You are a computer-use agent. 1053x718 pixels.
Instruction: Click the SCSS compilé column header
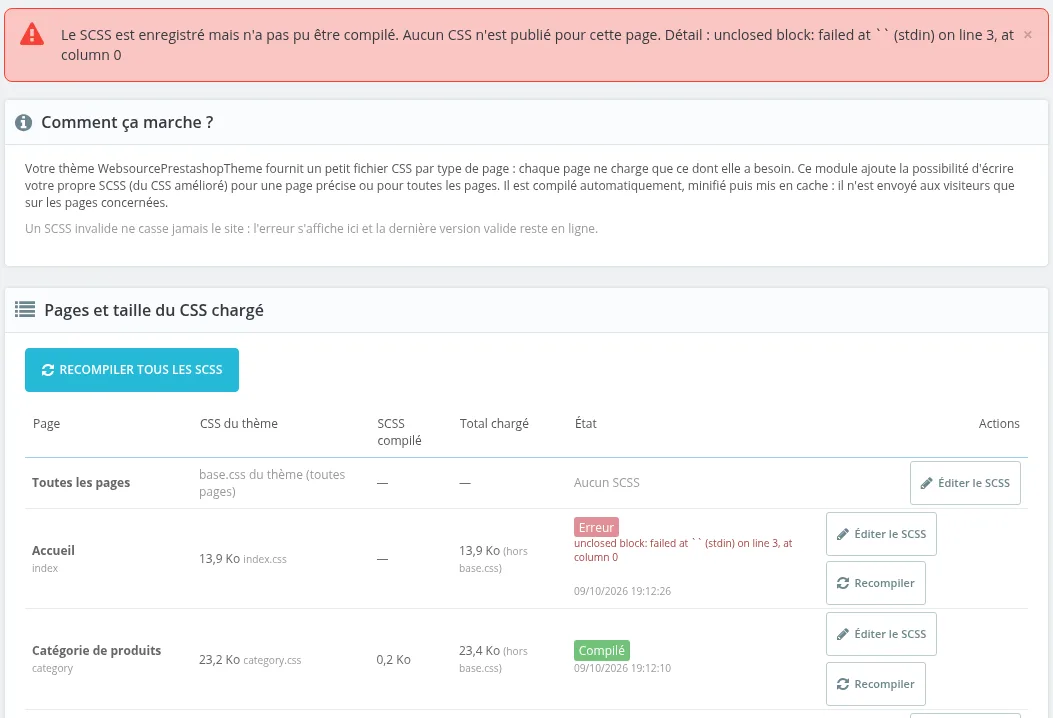[x=400, y=432]
